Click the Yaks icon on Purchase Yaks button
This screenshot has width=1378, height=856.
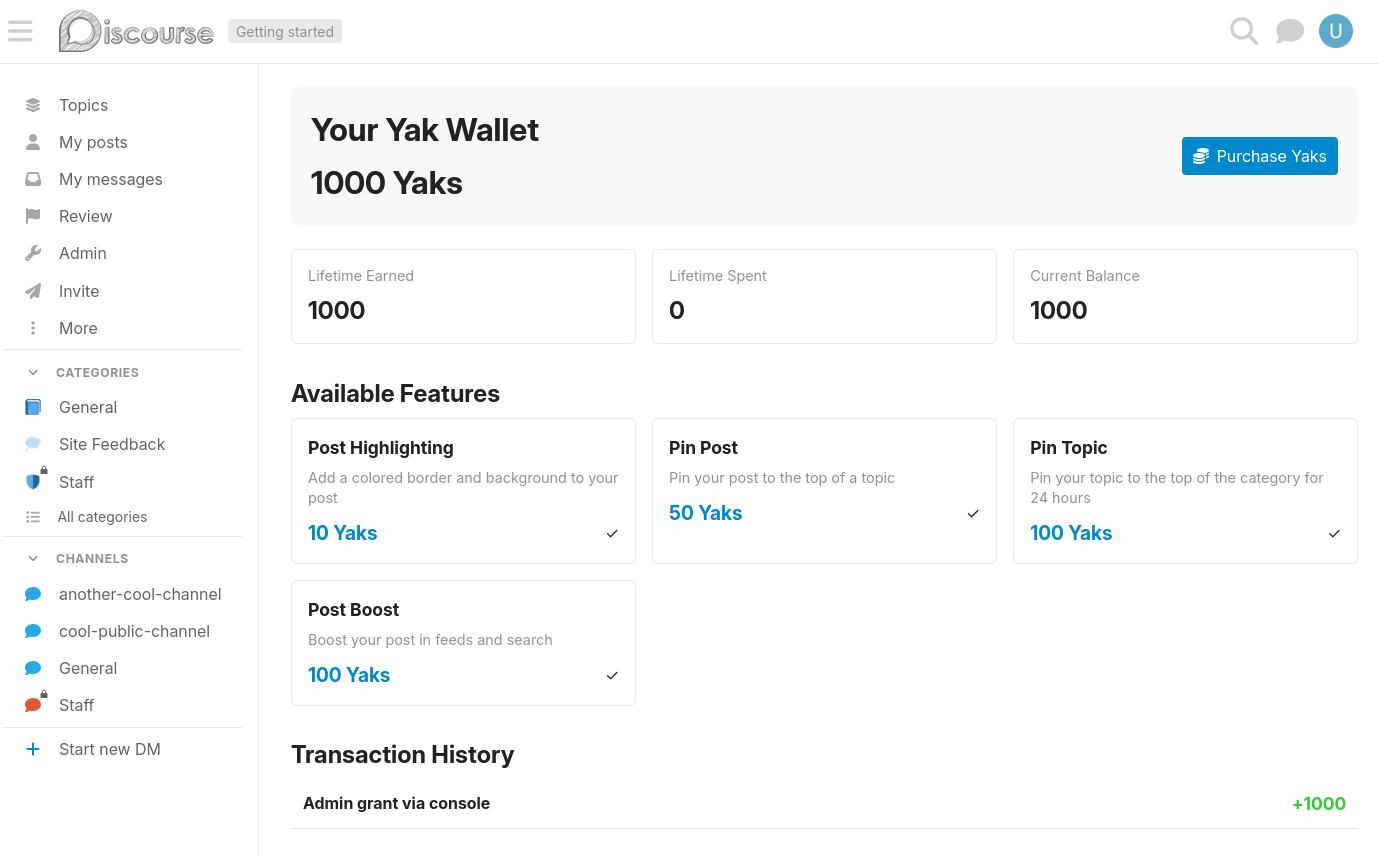point(1199,156)
